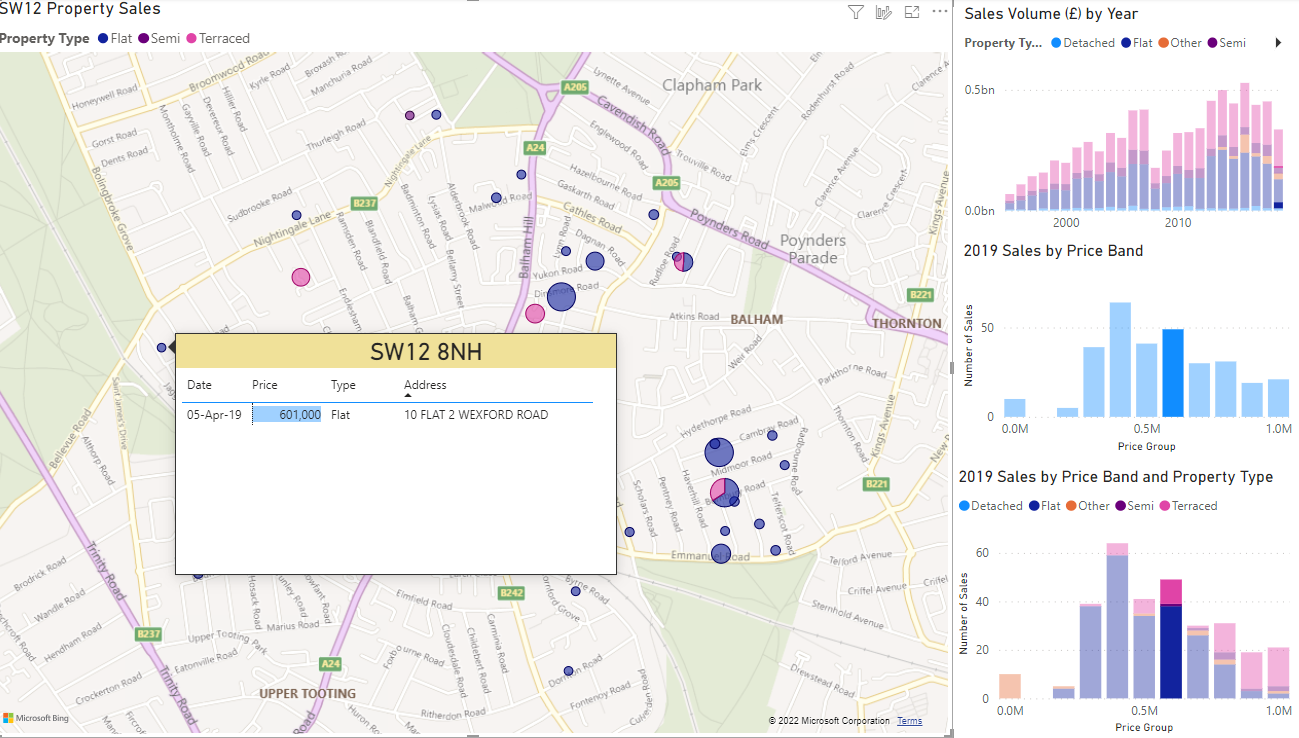Click the filter funnel icon on map visual
This screenshot has width=1299, height=738.
pyautogui.click(x=855, y=12)
